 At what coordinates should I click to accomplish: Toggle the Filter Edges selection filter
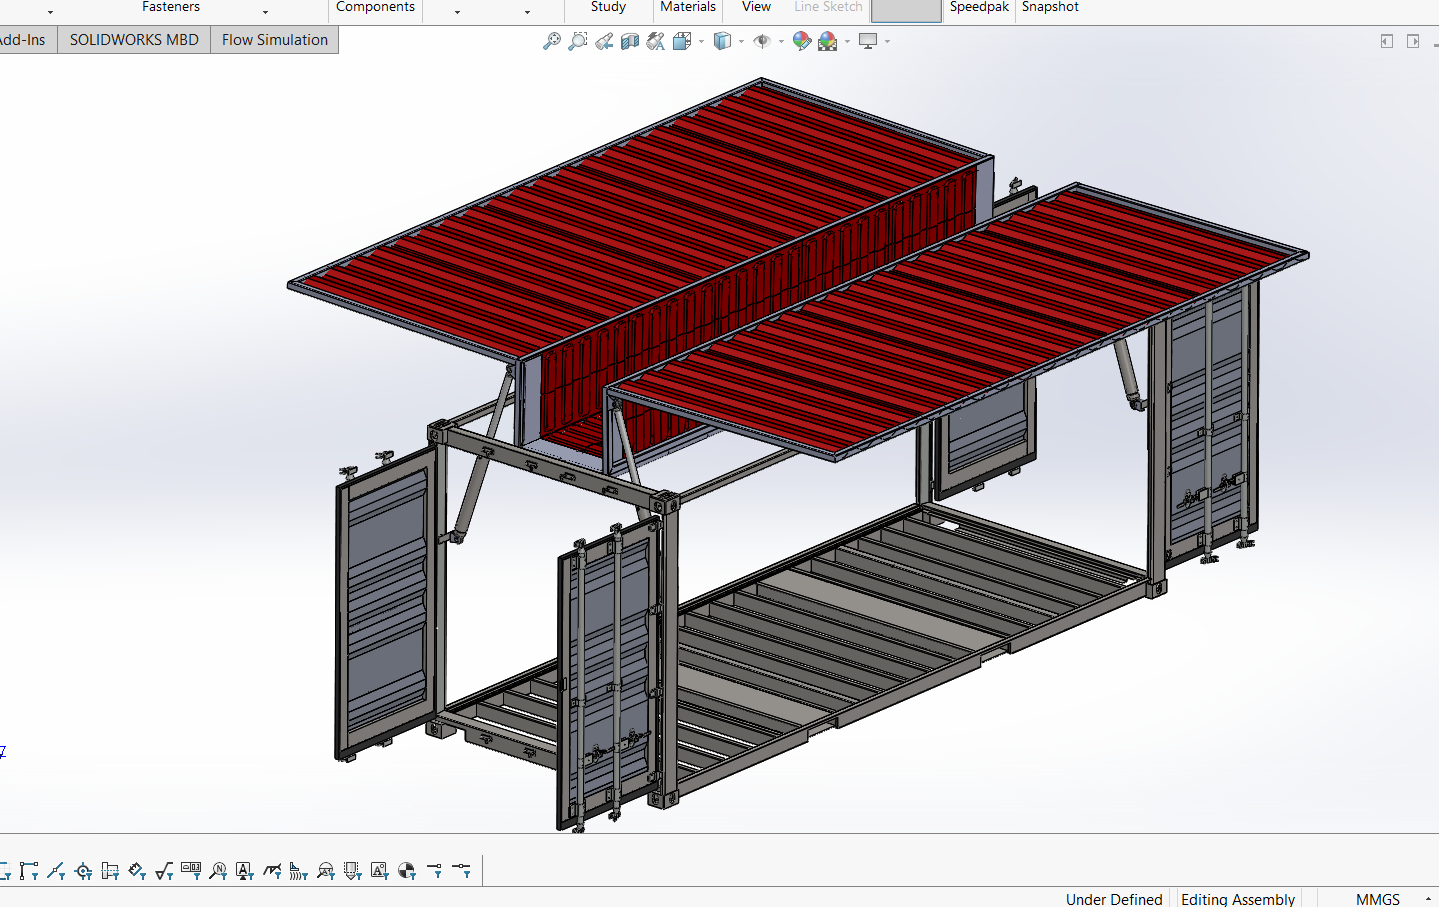(29, 871)
